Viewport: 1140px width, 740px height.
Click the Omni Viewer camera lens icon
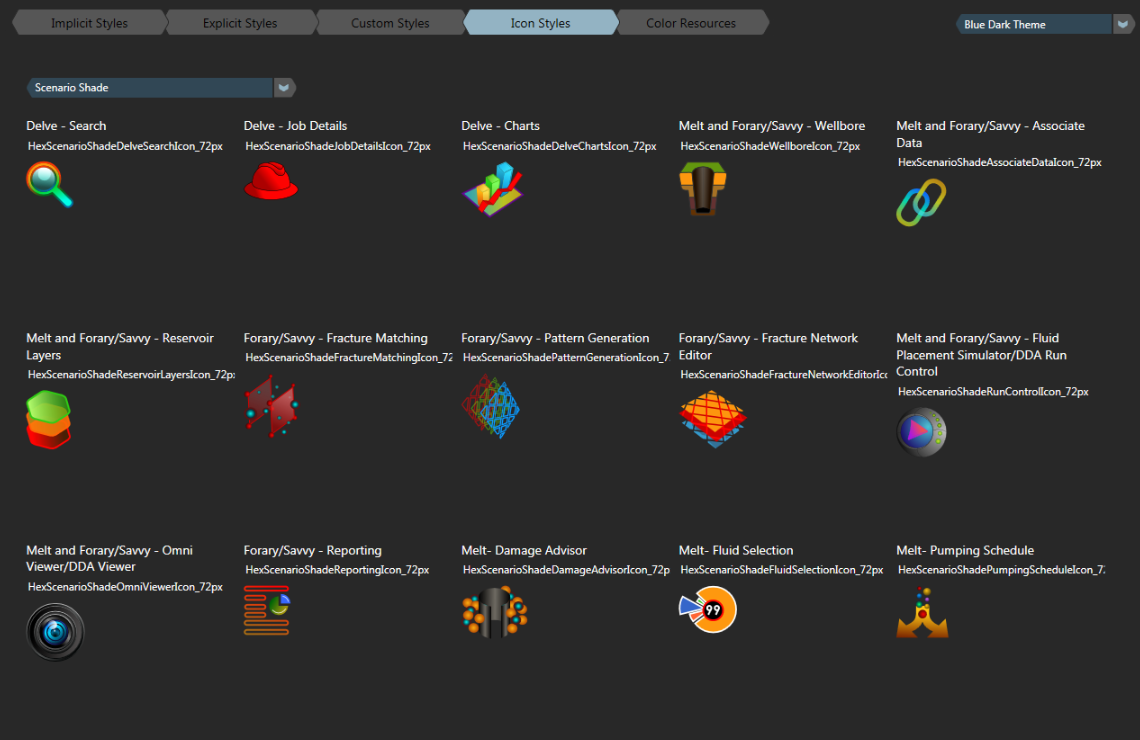pos(55,632)
